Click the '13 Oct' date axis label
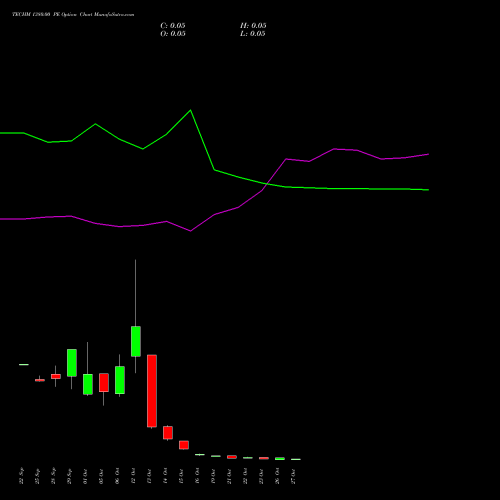Screen dimensions: 500x500 coord(150,476)
